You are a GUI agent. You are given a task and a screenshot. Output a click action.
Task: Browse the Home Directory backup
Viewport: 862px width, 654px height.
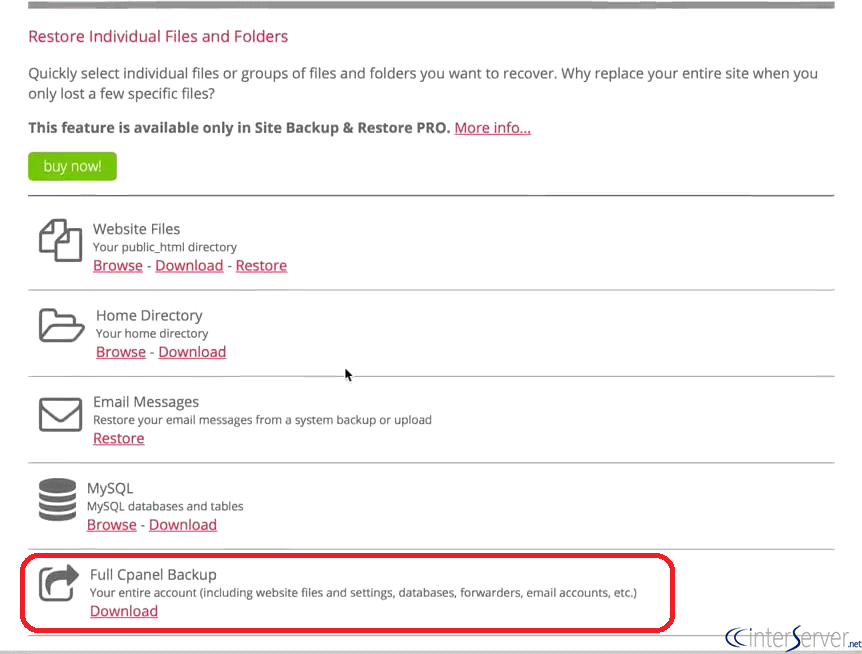click(x=121, y=352)
